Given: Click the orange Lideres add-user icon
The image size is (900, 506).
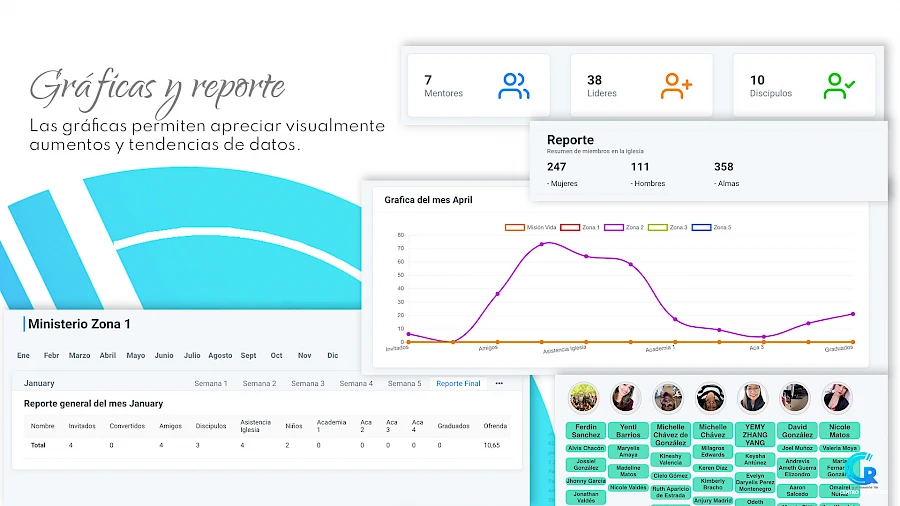Looking at the screenshot, I should click(x=676, y=86).
